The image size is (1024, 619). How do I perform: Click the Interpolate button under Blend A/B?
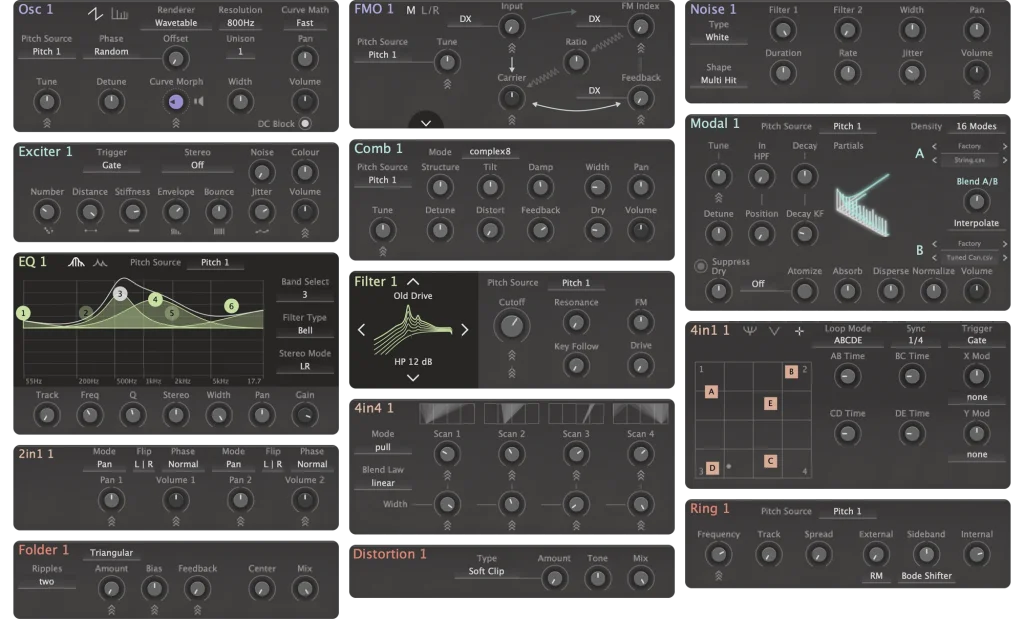click(x=975, y=223)
